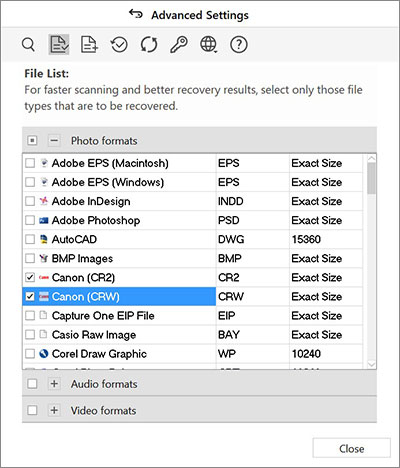Click the Video formats group label
The width and height of the screenshot is (400, 468).
(103, 410)
